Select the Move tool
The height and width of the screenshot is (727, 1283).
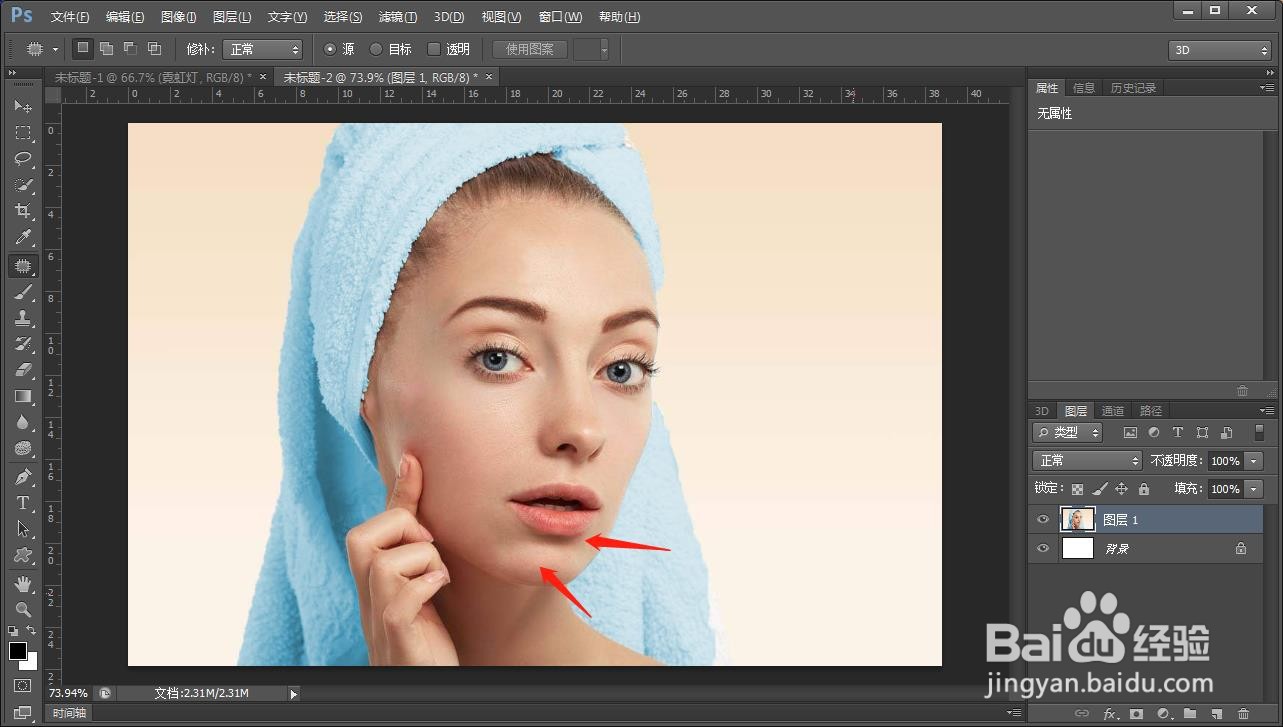[x=23, y=106]
